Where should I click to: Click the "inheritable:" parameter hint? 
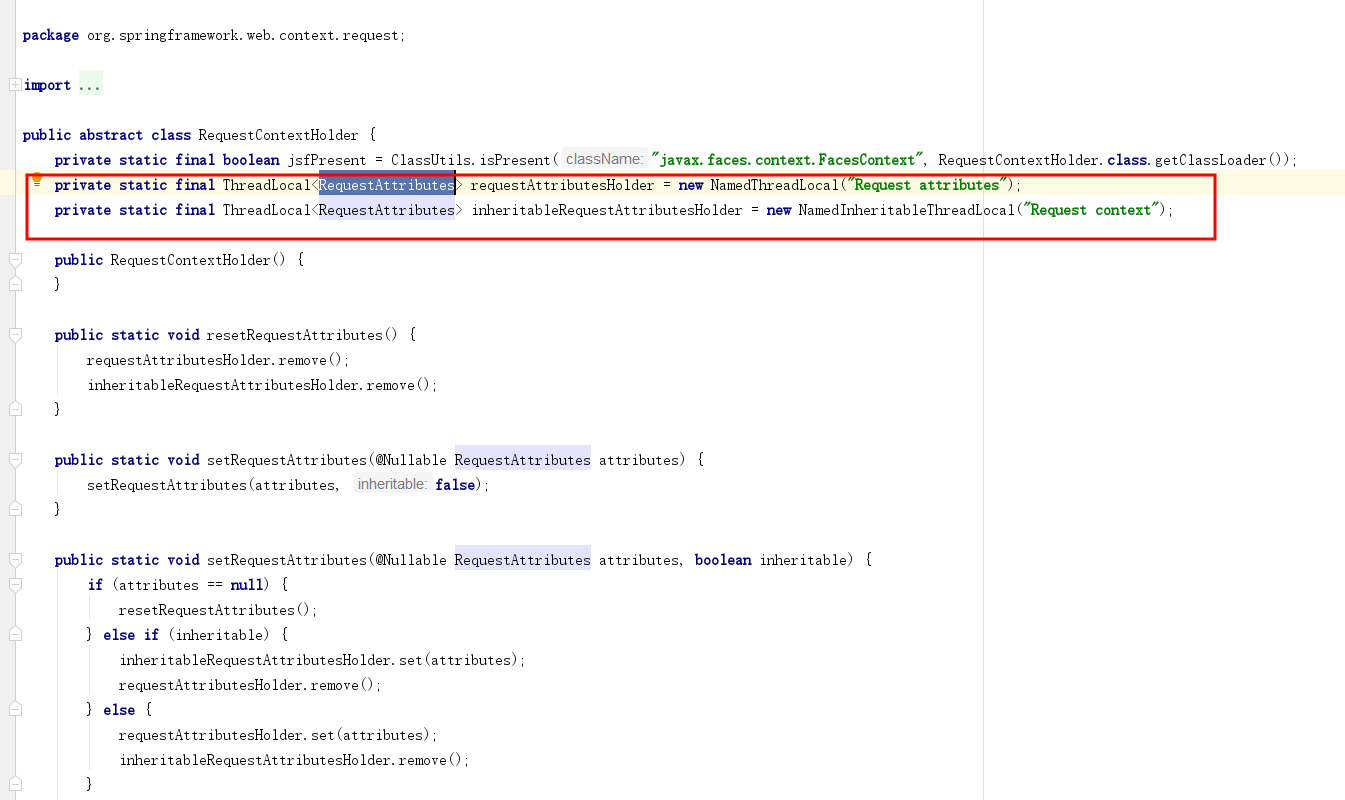[x=392, y=484]
